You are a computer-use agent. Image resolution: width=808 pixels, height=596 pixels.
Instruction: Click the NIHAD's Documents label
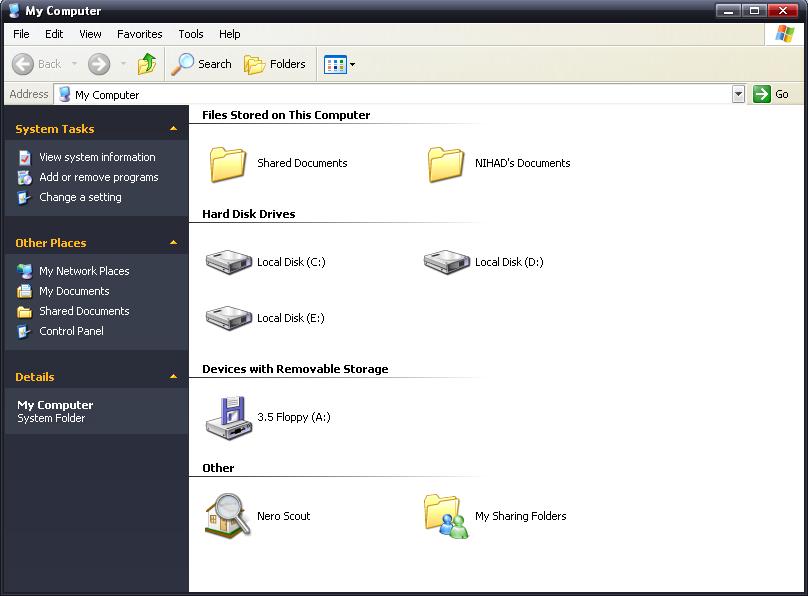(523, 163)
